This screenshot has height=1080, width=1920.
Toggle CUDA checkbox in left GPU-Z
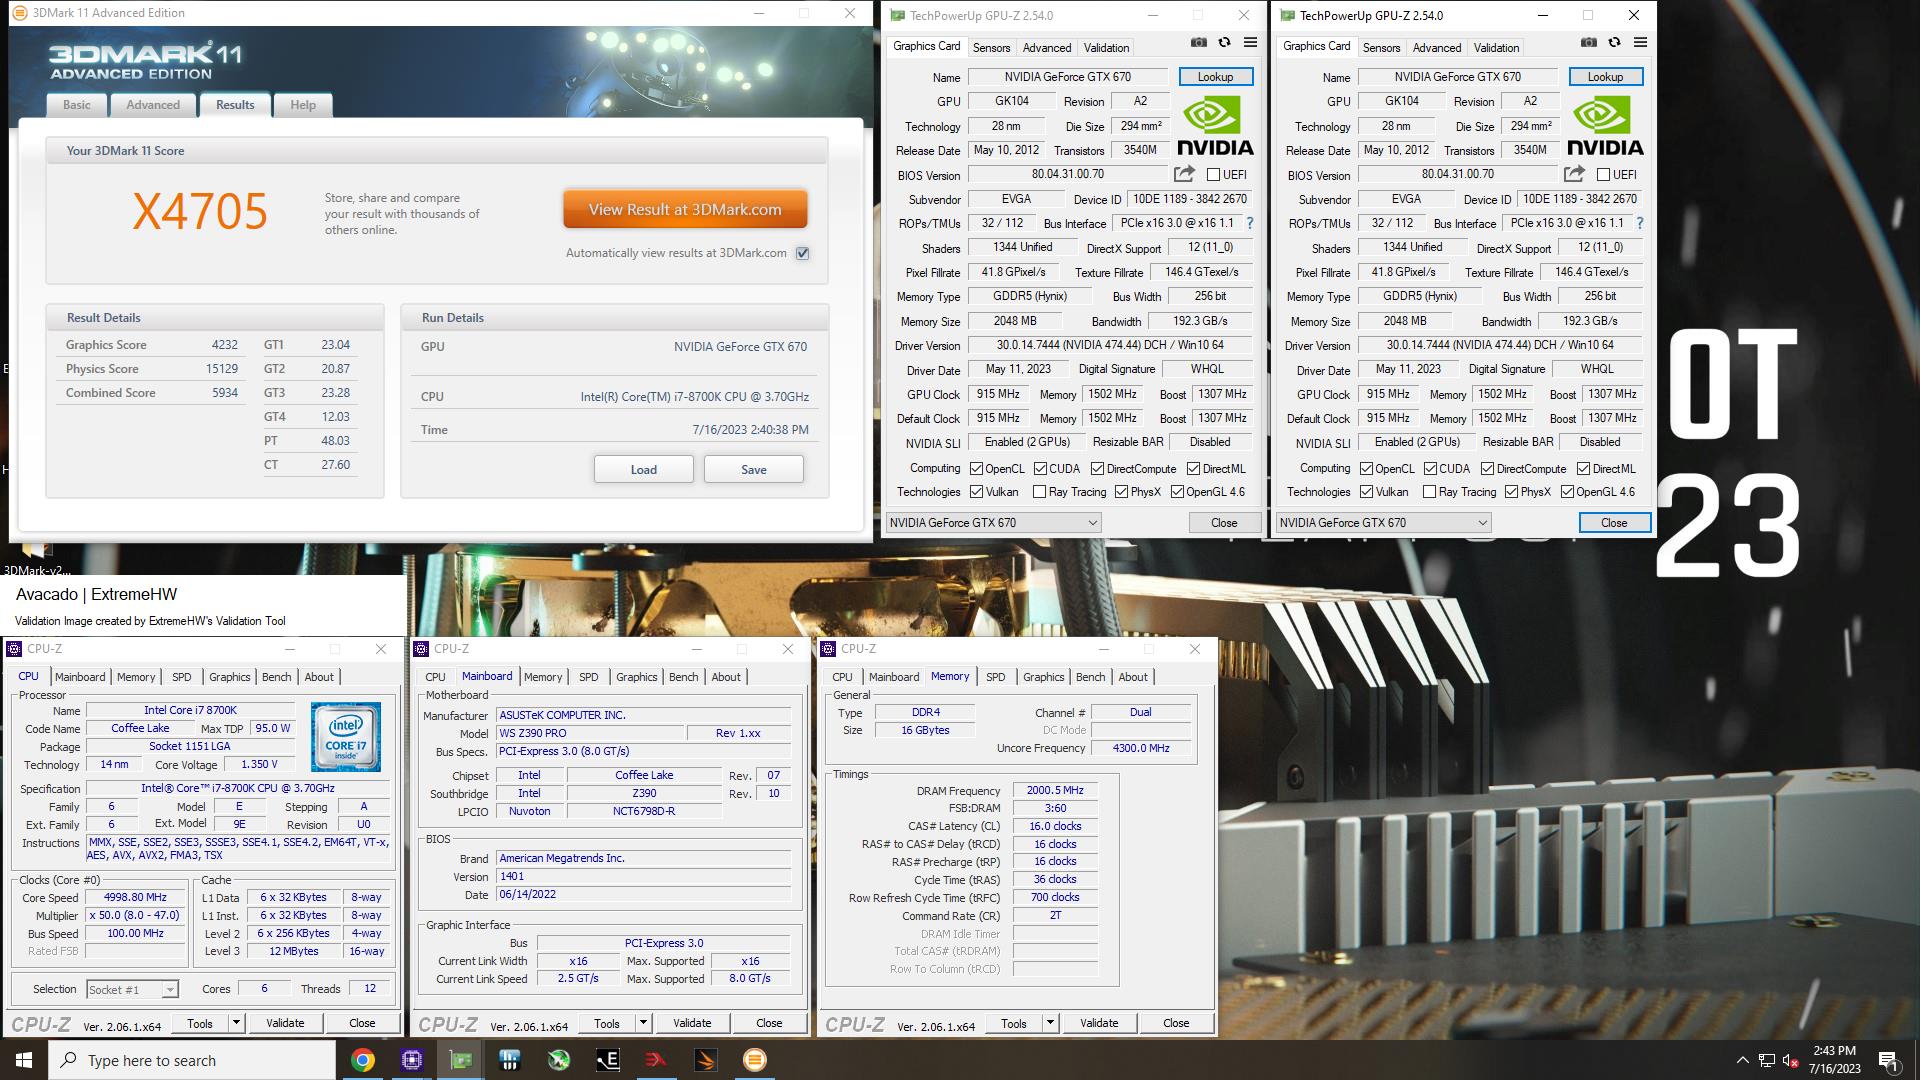pos(1041,468)
